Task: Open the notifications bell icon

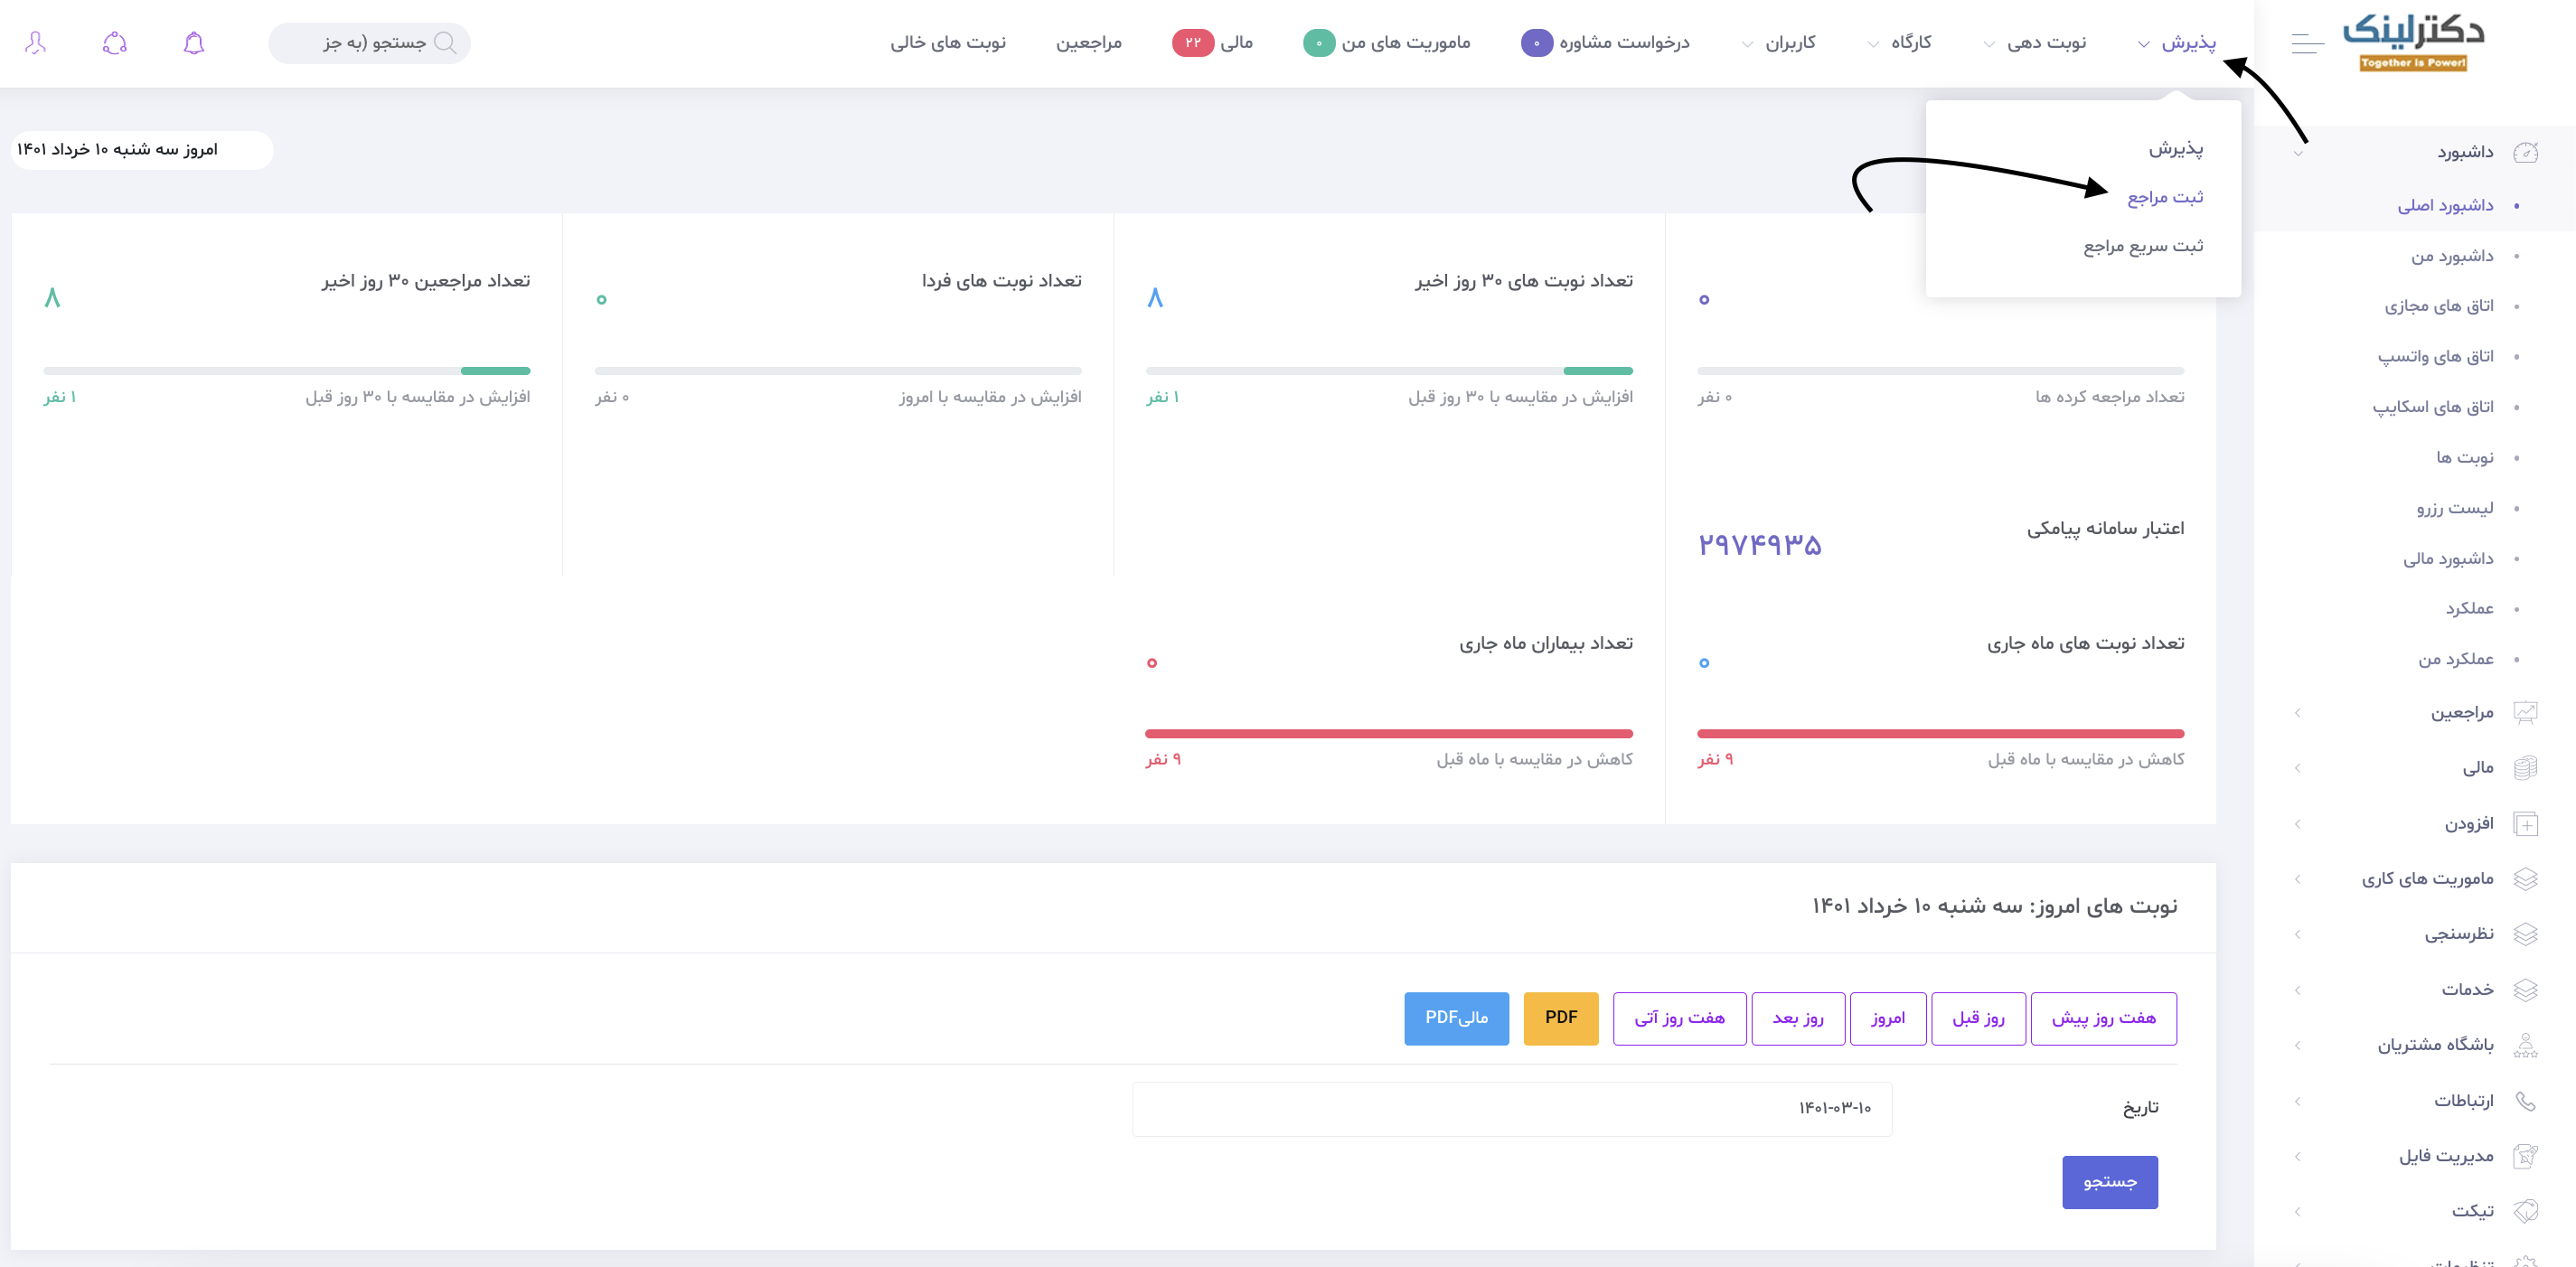Action: (x=194, y=43)
